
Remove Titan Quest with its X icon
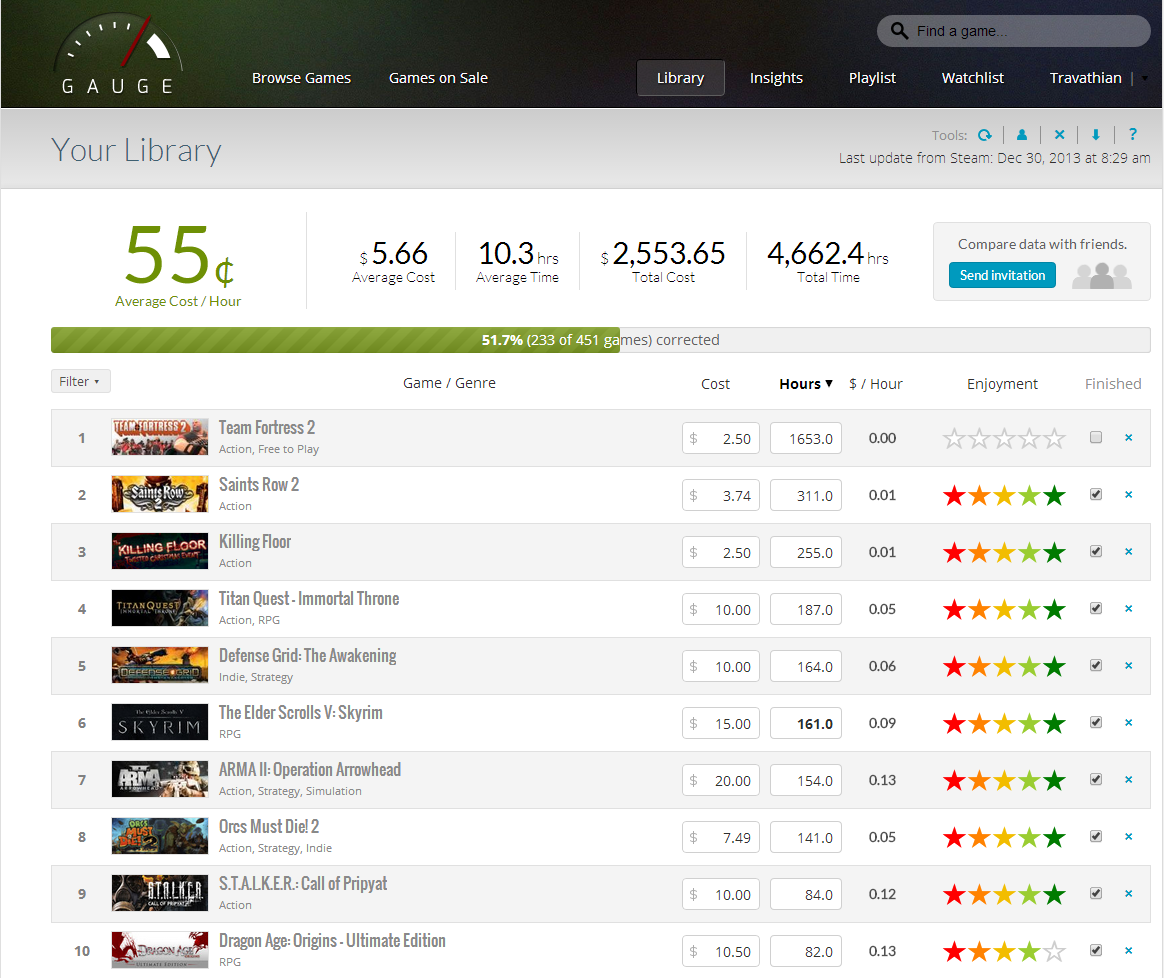pyautogui.click(x=1128, y=609)
